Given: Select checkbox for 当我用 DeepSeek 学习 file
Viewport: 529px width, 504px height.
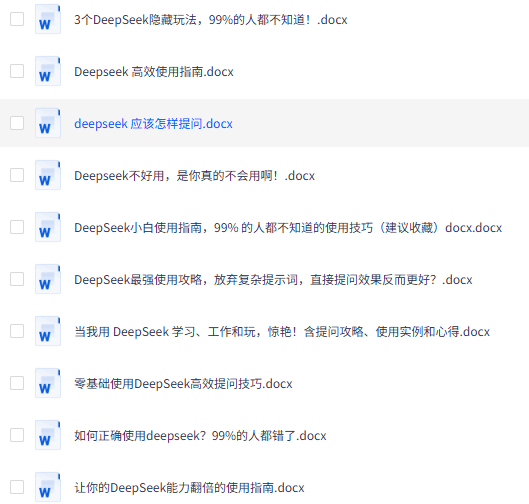Looking at the screenshot, I should tap(17, 331).
